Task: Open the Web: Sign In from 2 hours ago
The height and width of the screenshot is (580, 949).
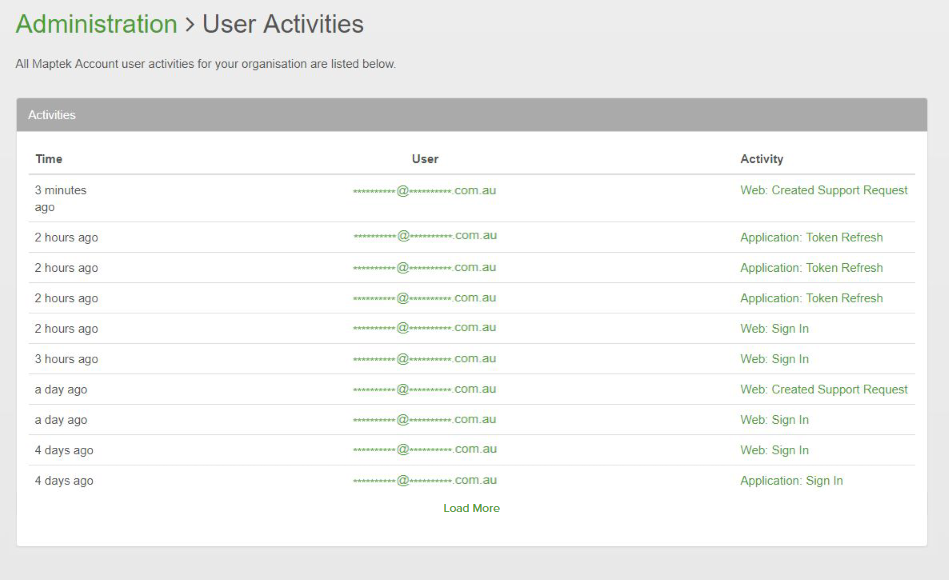Action: (x=774, y=329)
